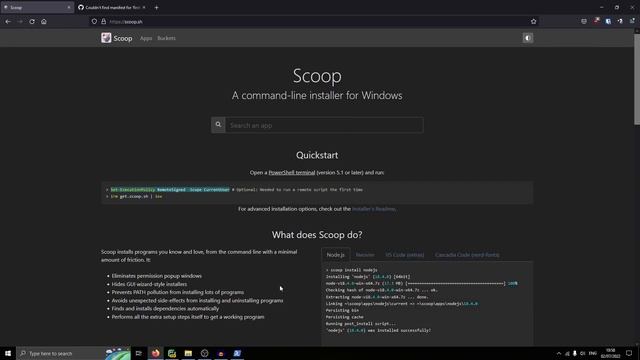640x360 pixels.
Task: Reload the page with refresh icon
Action: click(x=32, y=22)
